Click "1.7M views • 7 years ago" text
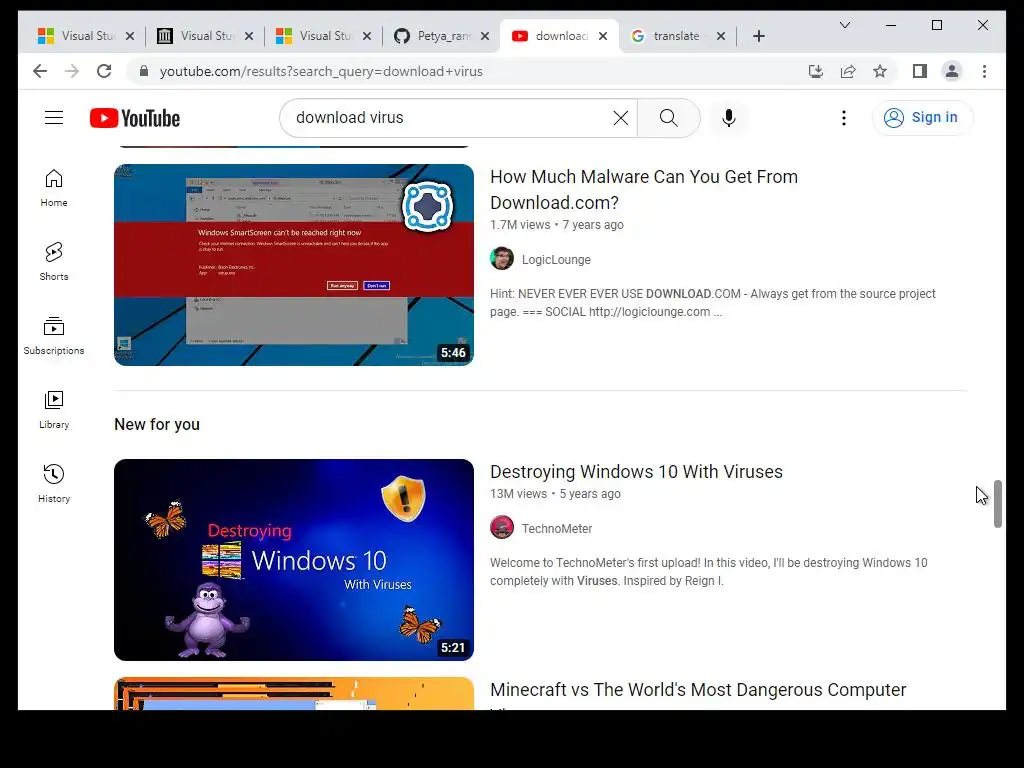 click(x=556, y=225)
